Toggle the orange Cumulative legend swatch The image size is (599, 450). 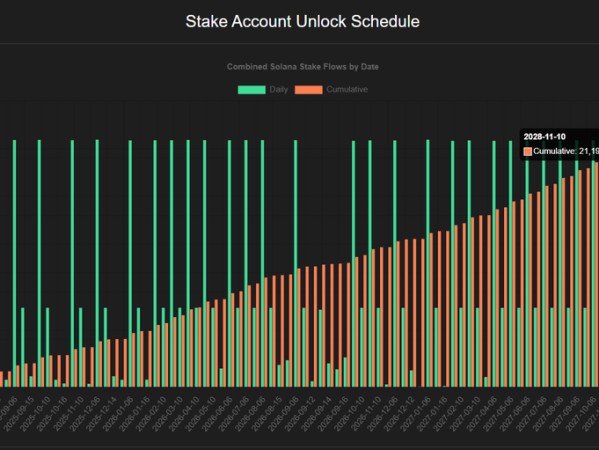pyautogui.click(x=309, y=90)
